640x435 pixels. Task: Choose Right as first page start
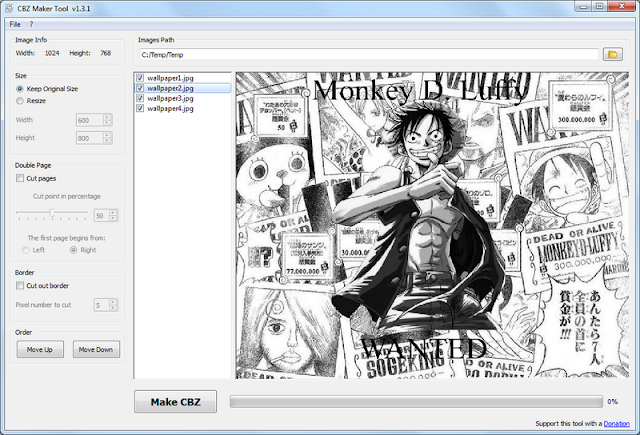coord(73,250)
